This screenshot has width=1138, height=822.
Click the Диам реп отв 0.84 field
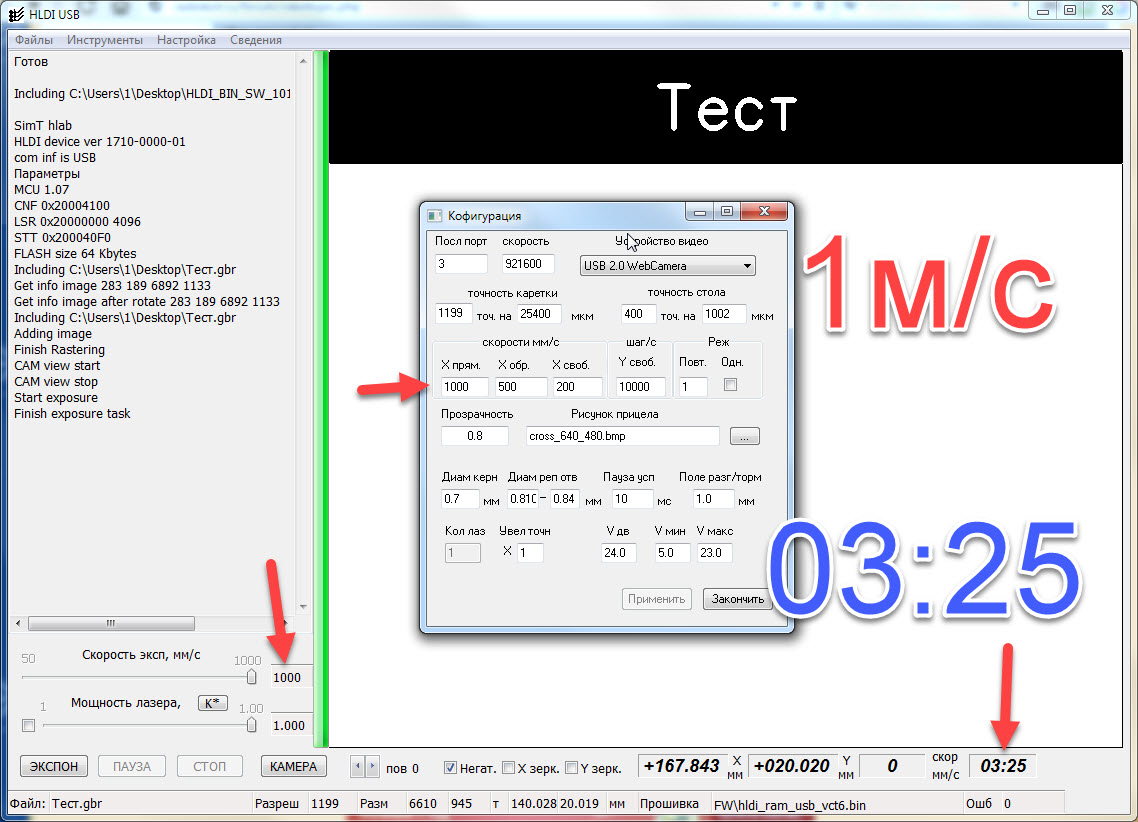click(564, 499)
